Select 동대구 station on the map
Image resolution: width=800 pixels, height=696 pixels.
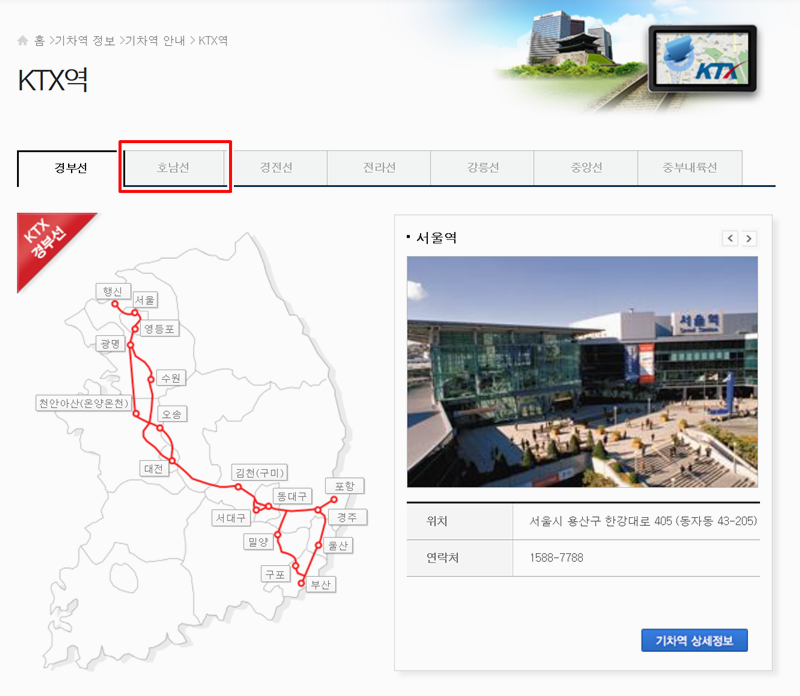point(292,496)
